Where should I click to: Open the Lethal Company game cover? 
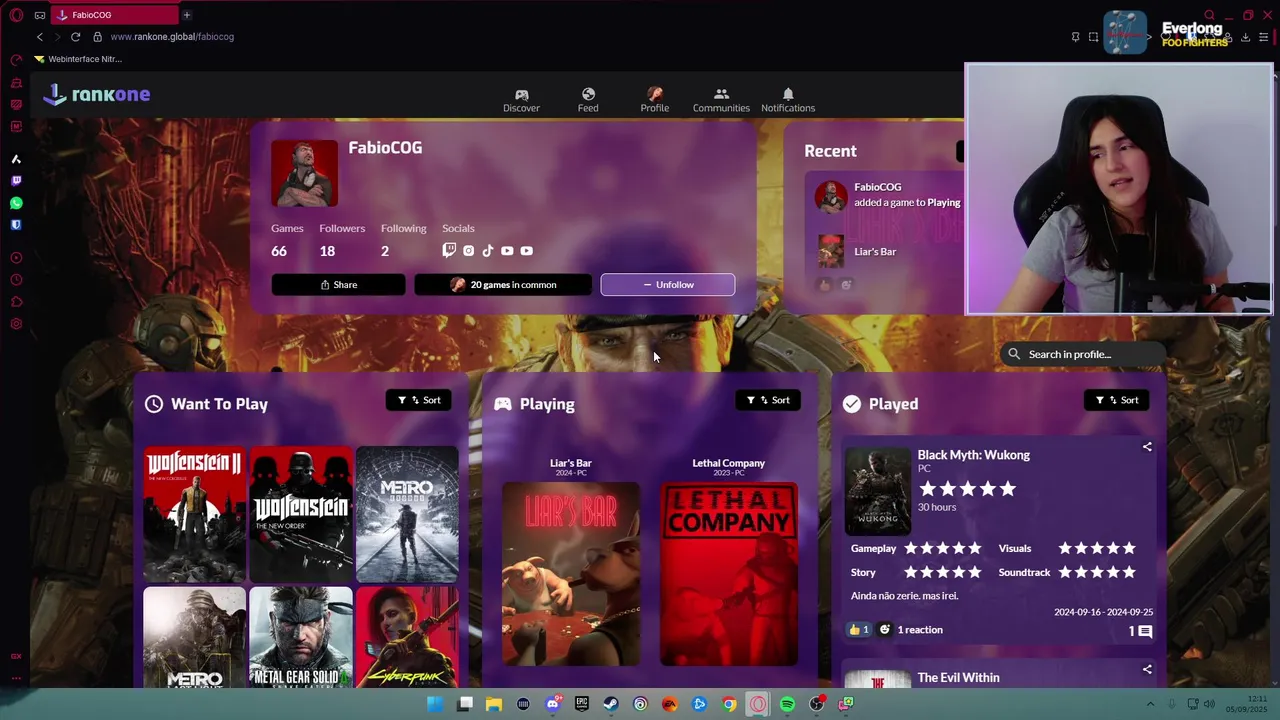pos(729,574)
